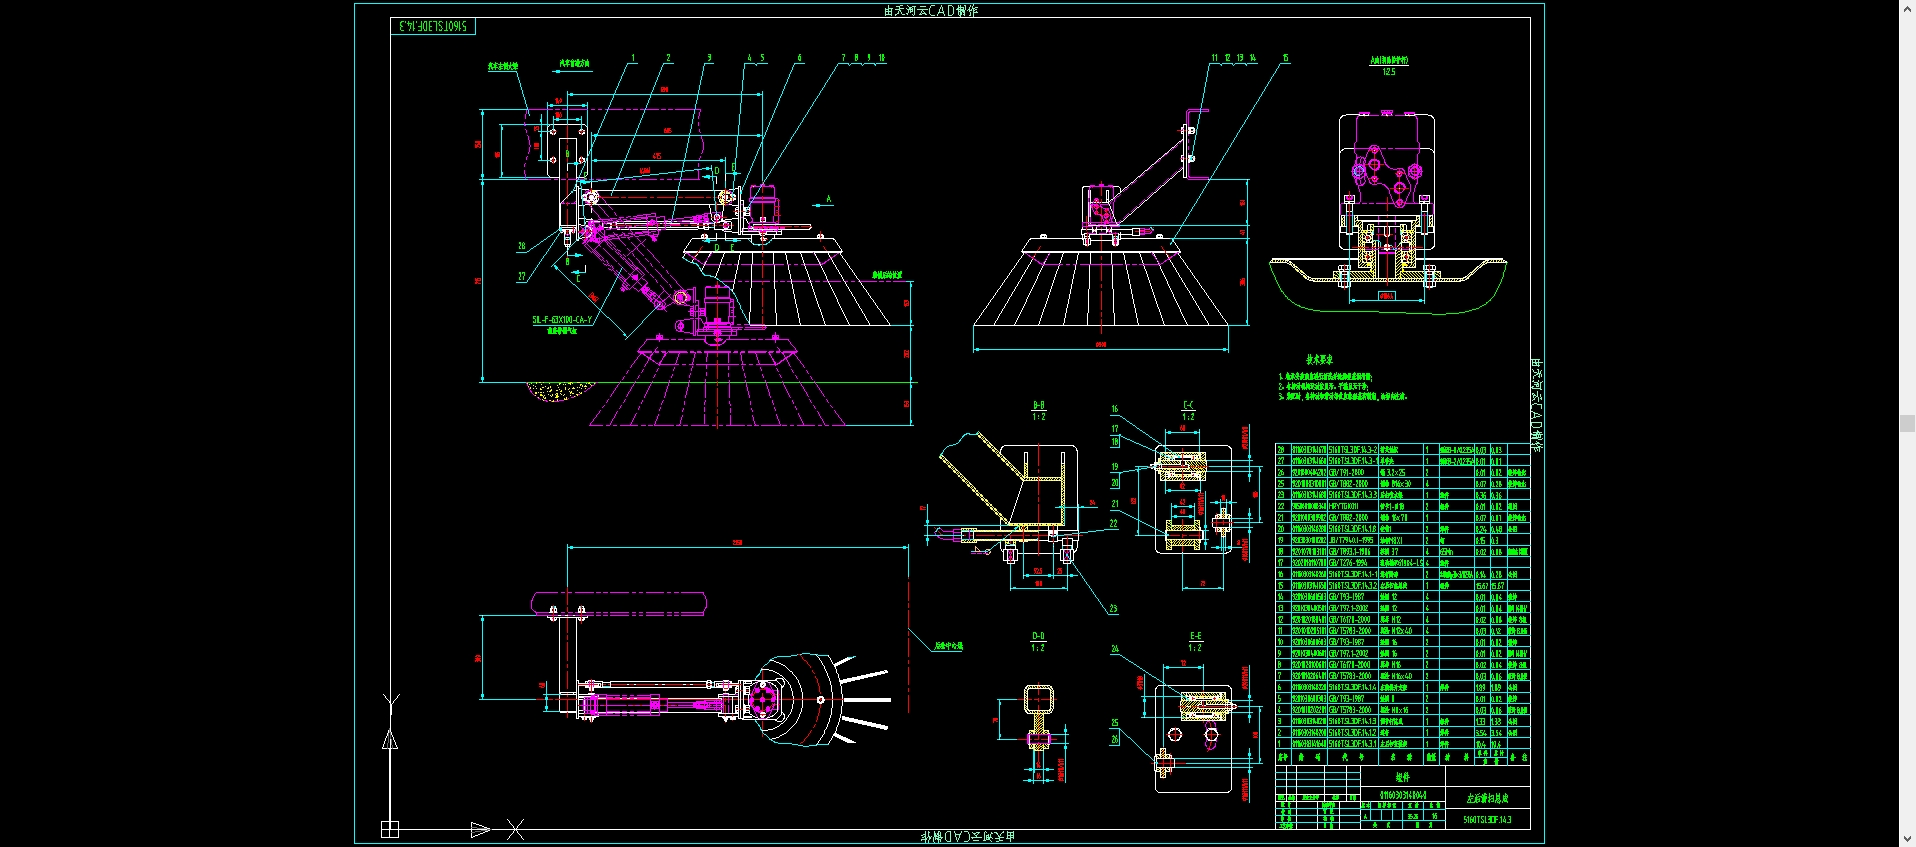Click balloon number "27" beside the main view
Image resolution: width=1916 pixels, height=847 pixels.
tap(521, 277)
